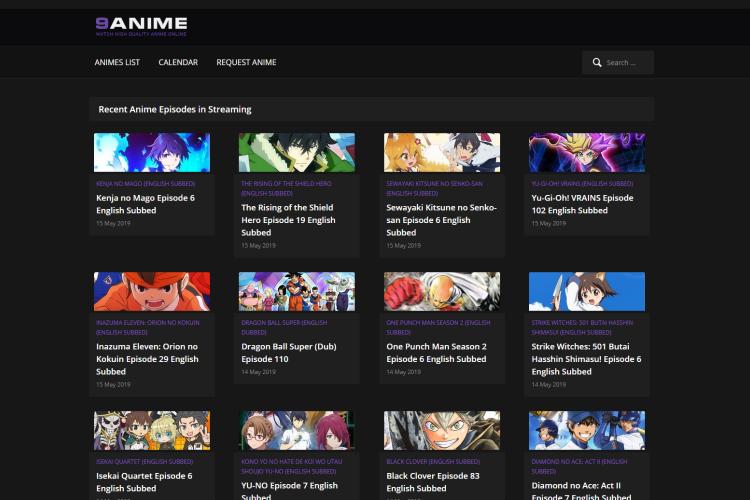Screen dimensions: 750x500
Task: Click purple Kenja no Mago category label
Action: point(145,184)
